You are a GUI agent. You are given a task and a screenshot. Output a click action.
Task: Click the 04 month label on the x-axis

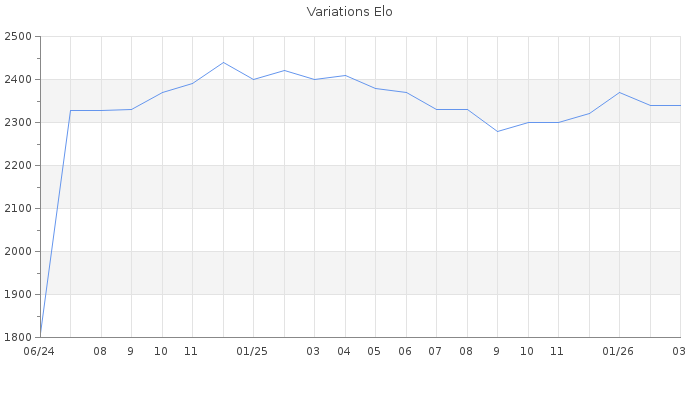344,351
